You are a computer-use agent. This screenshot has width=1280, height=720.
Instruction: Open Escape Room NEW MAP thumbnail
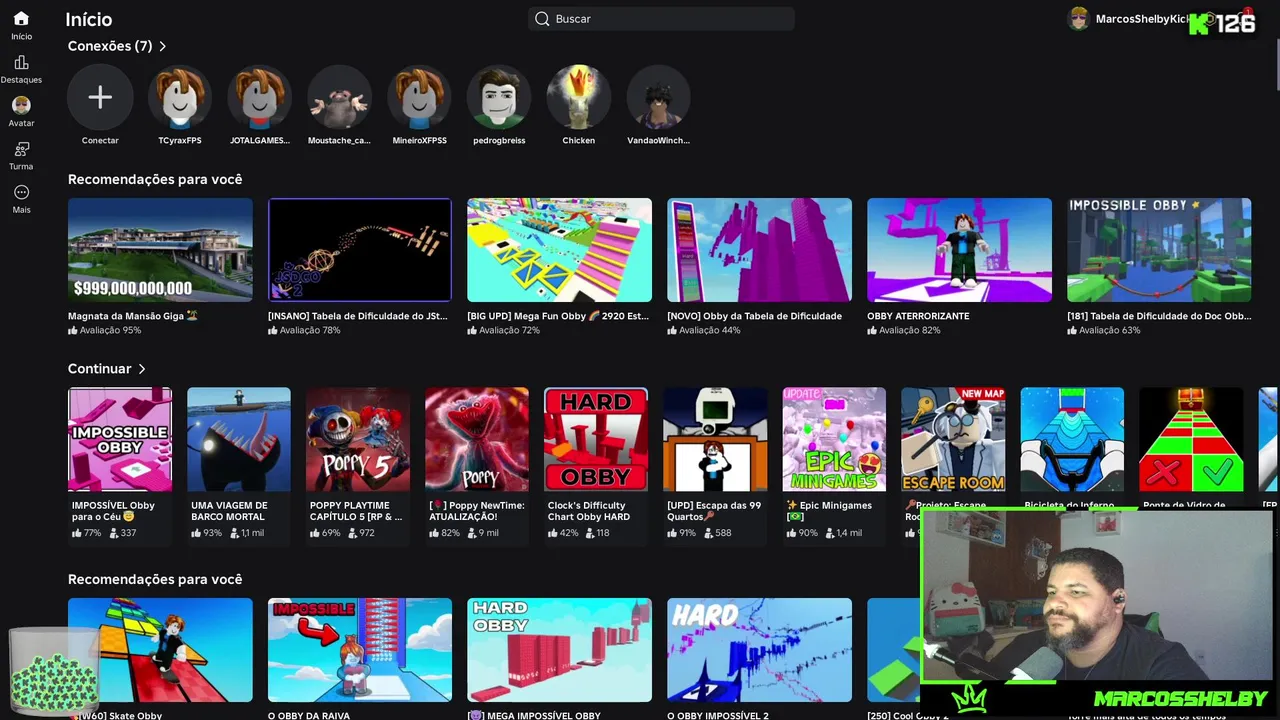(953, 440)
